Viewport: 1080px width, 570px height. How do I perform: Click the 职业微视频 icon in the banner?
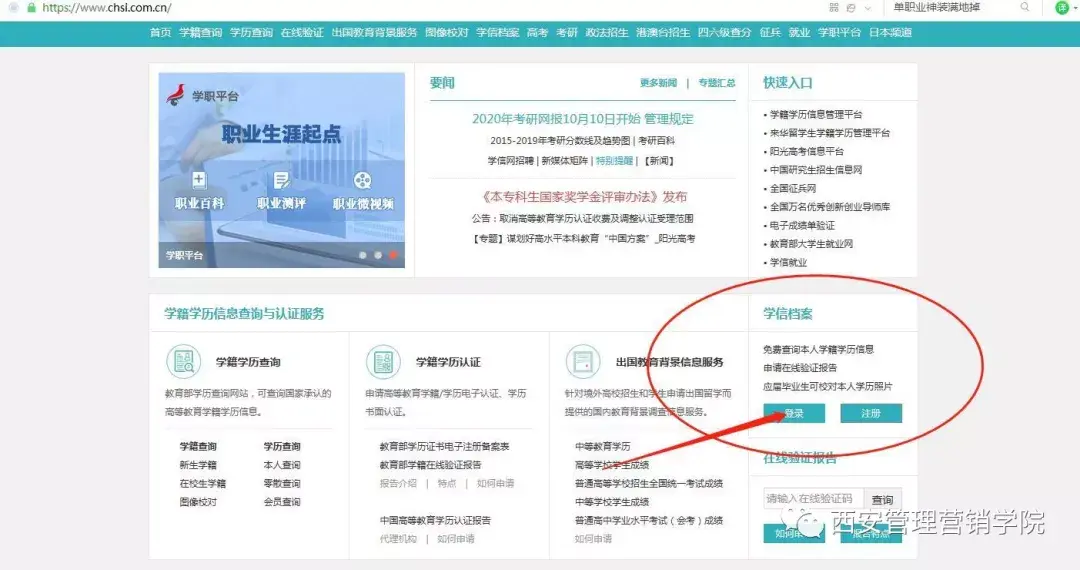[363, 180]
